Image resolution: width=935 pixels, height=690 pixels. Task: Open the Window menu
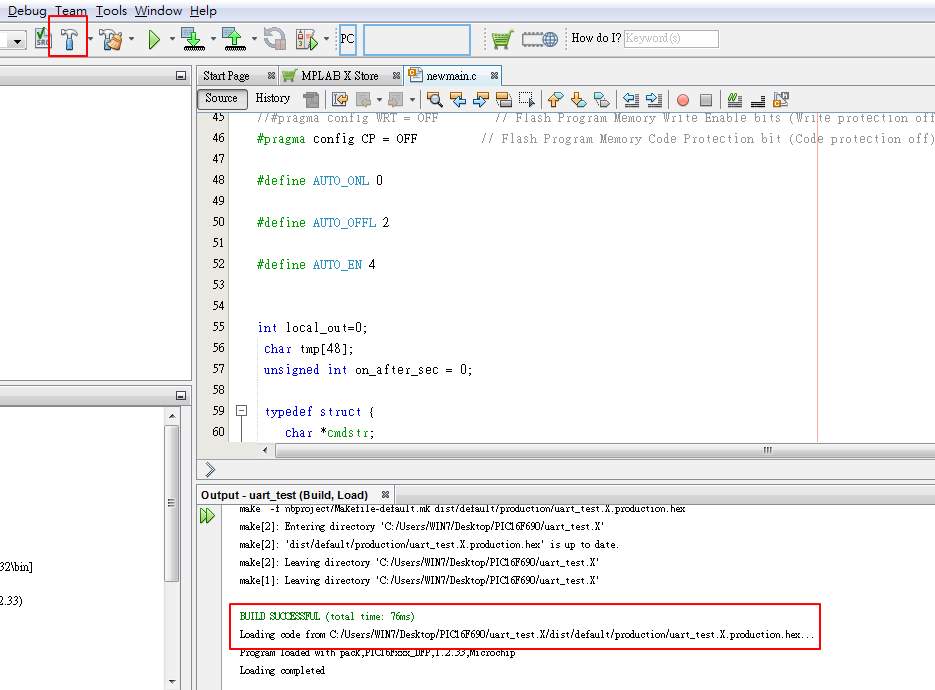pyautogui.click(x=158, y=11)
